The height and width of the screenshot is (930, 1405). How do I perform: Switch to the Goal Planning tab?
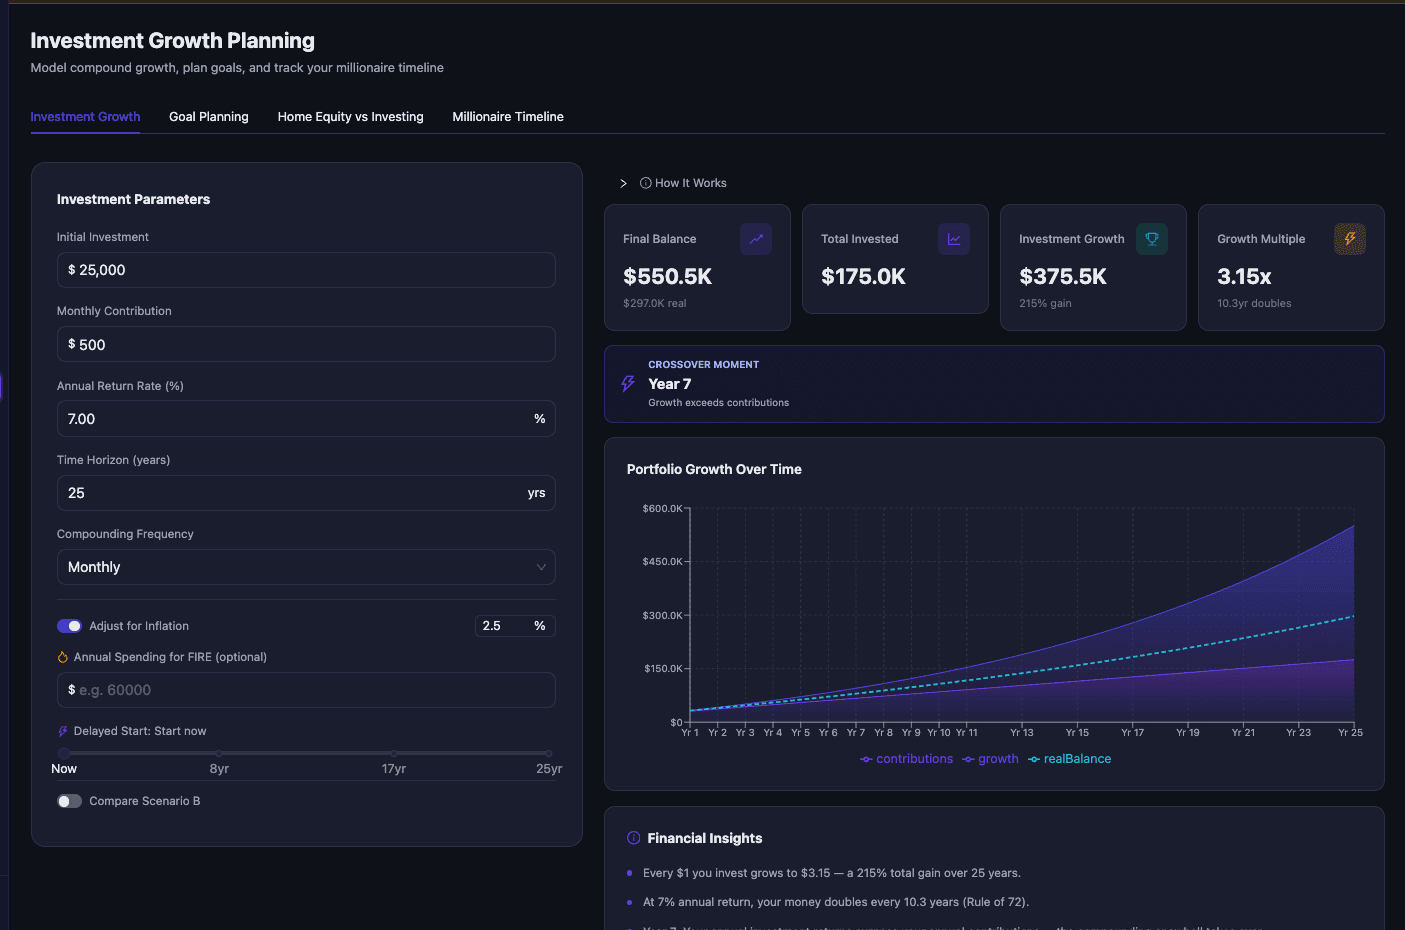tap(209, 117)
